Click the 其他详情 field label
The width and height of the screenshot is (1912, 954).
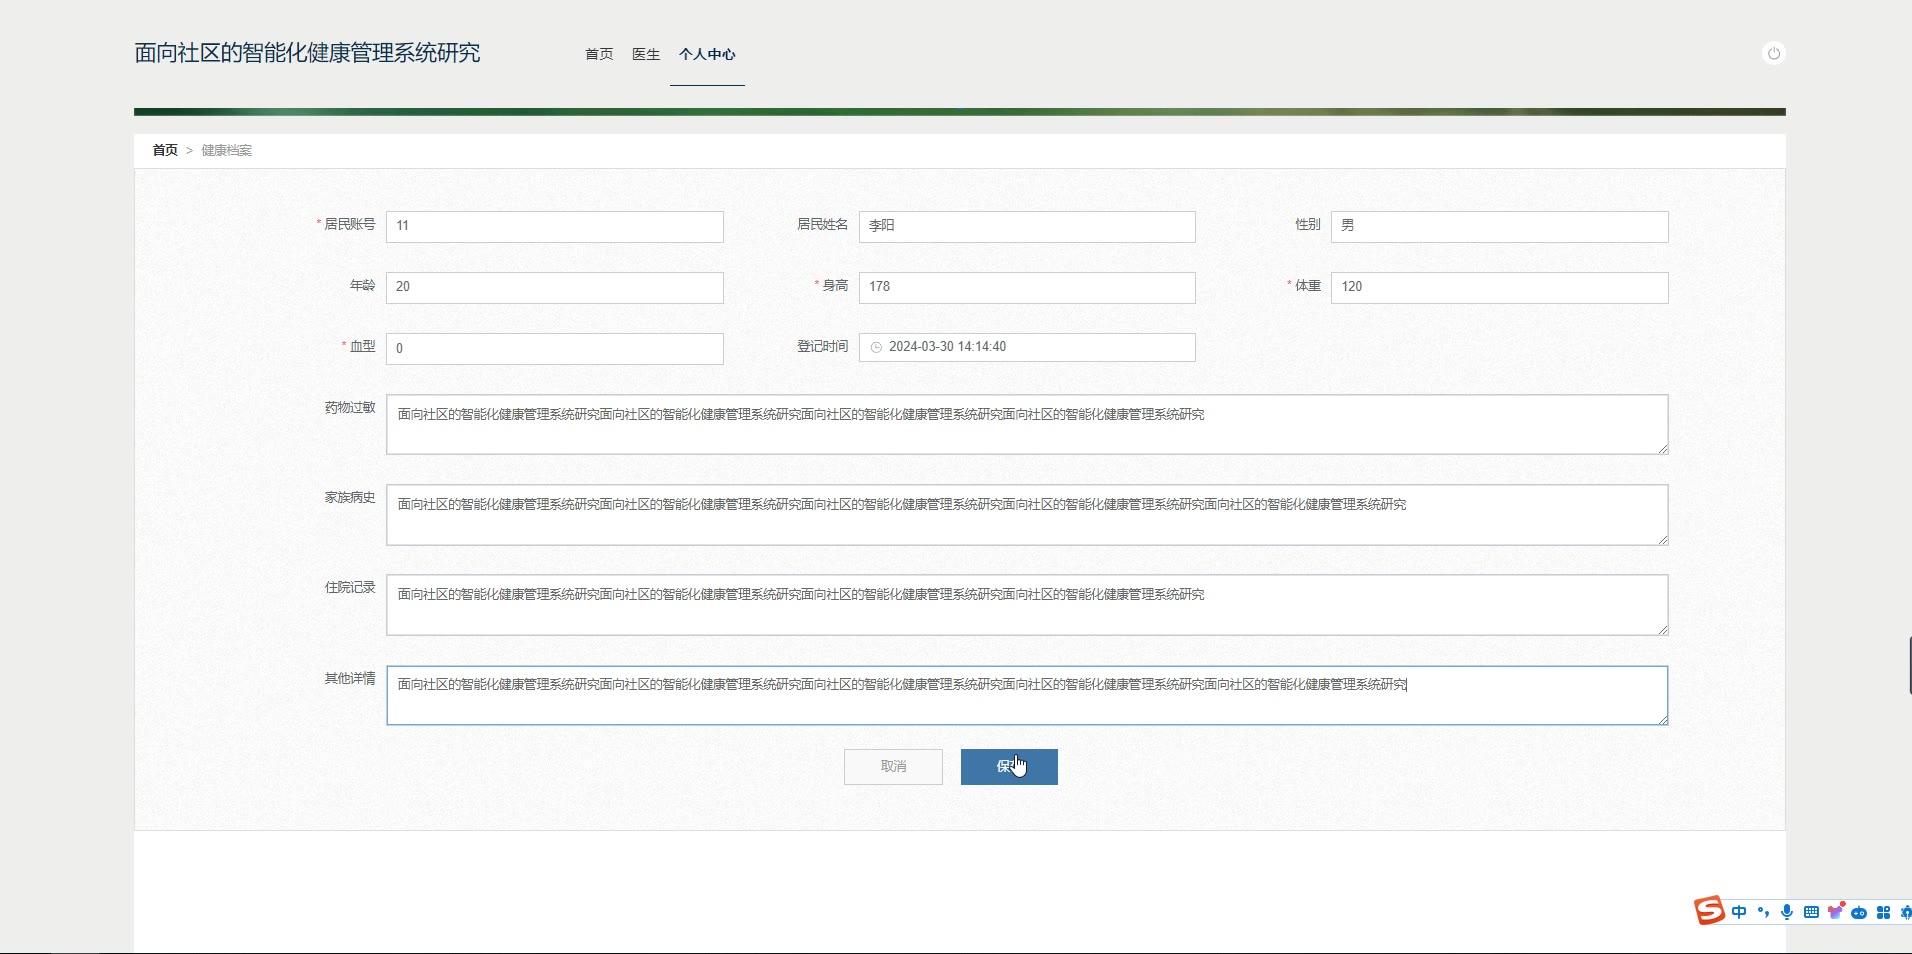click(x=349, y=678)
